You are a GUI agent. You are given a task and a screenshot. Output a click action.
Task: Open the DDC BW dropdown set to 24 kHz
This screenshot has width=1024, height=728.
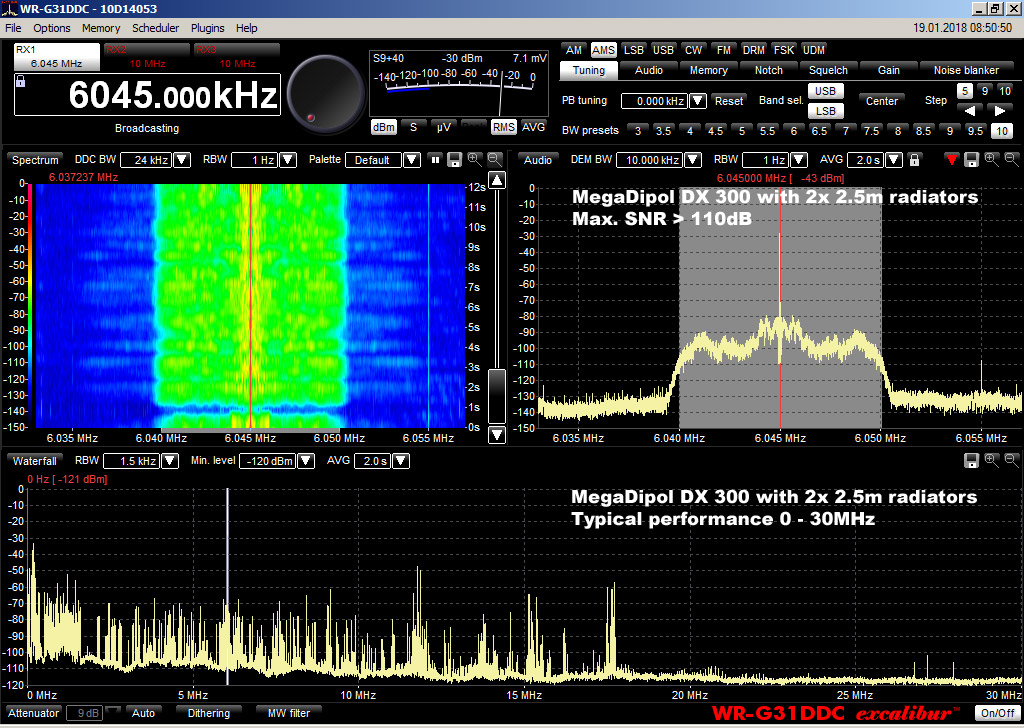183,159
